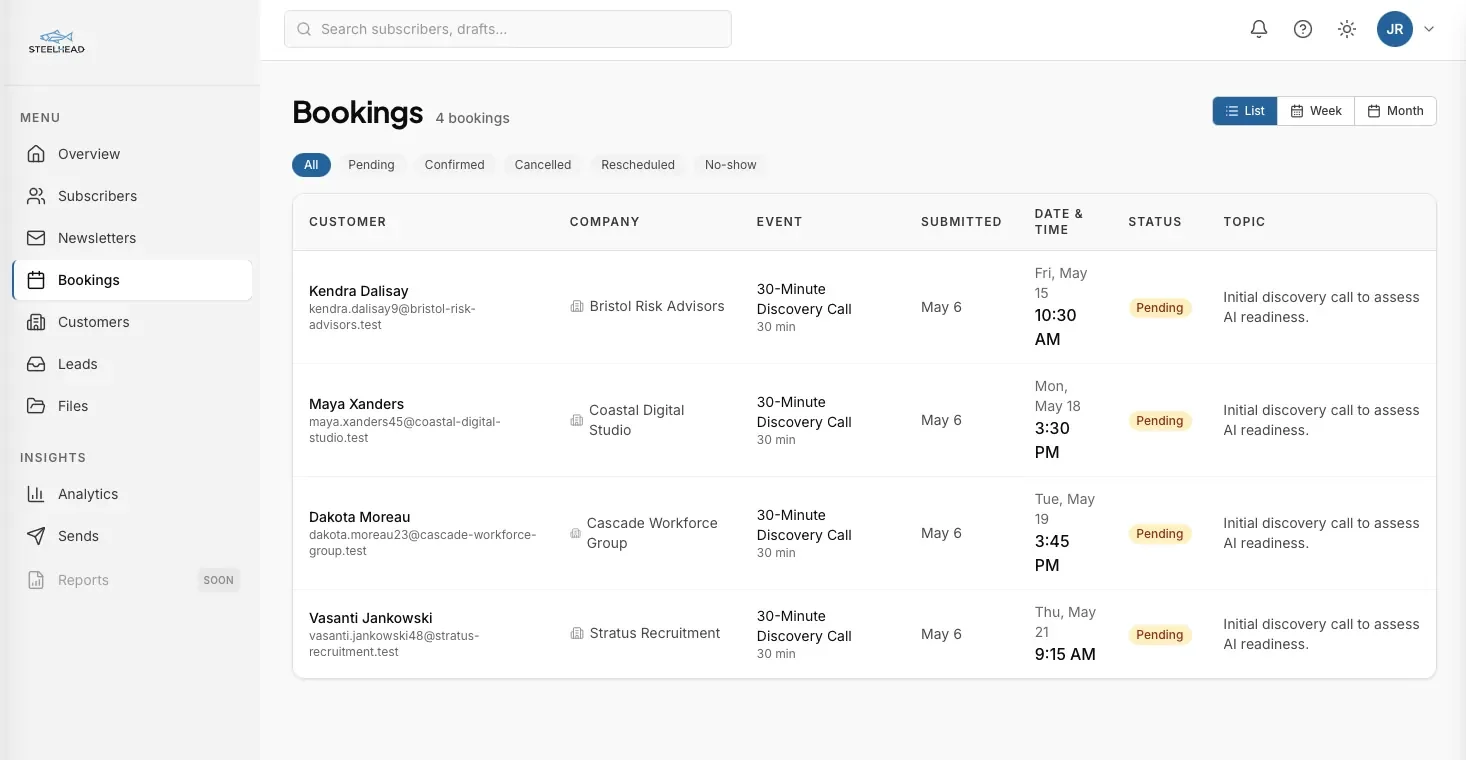
Task: Click Pending status badge for Kendra Dalisay
Action: pyautogui.click(x=1160, y=308)
